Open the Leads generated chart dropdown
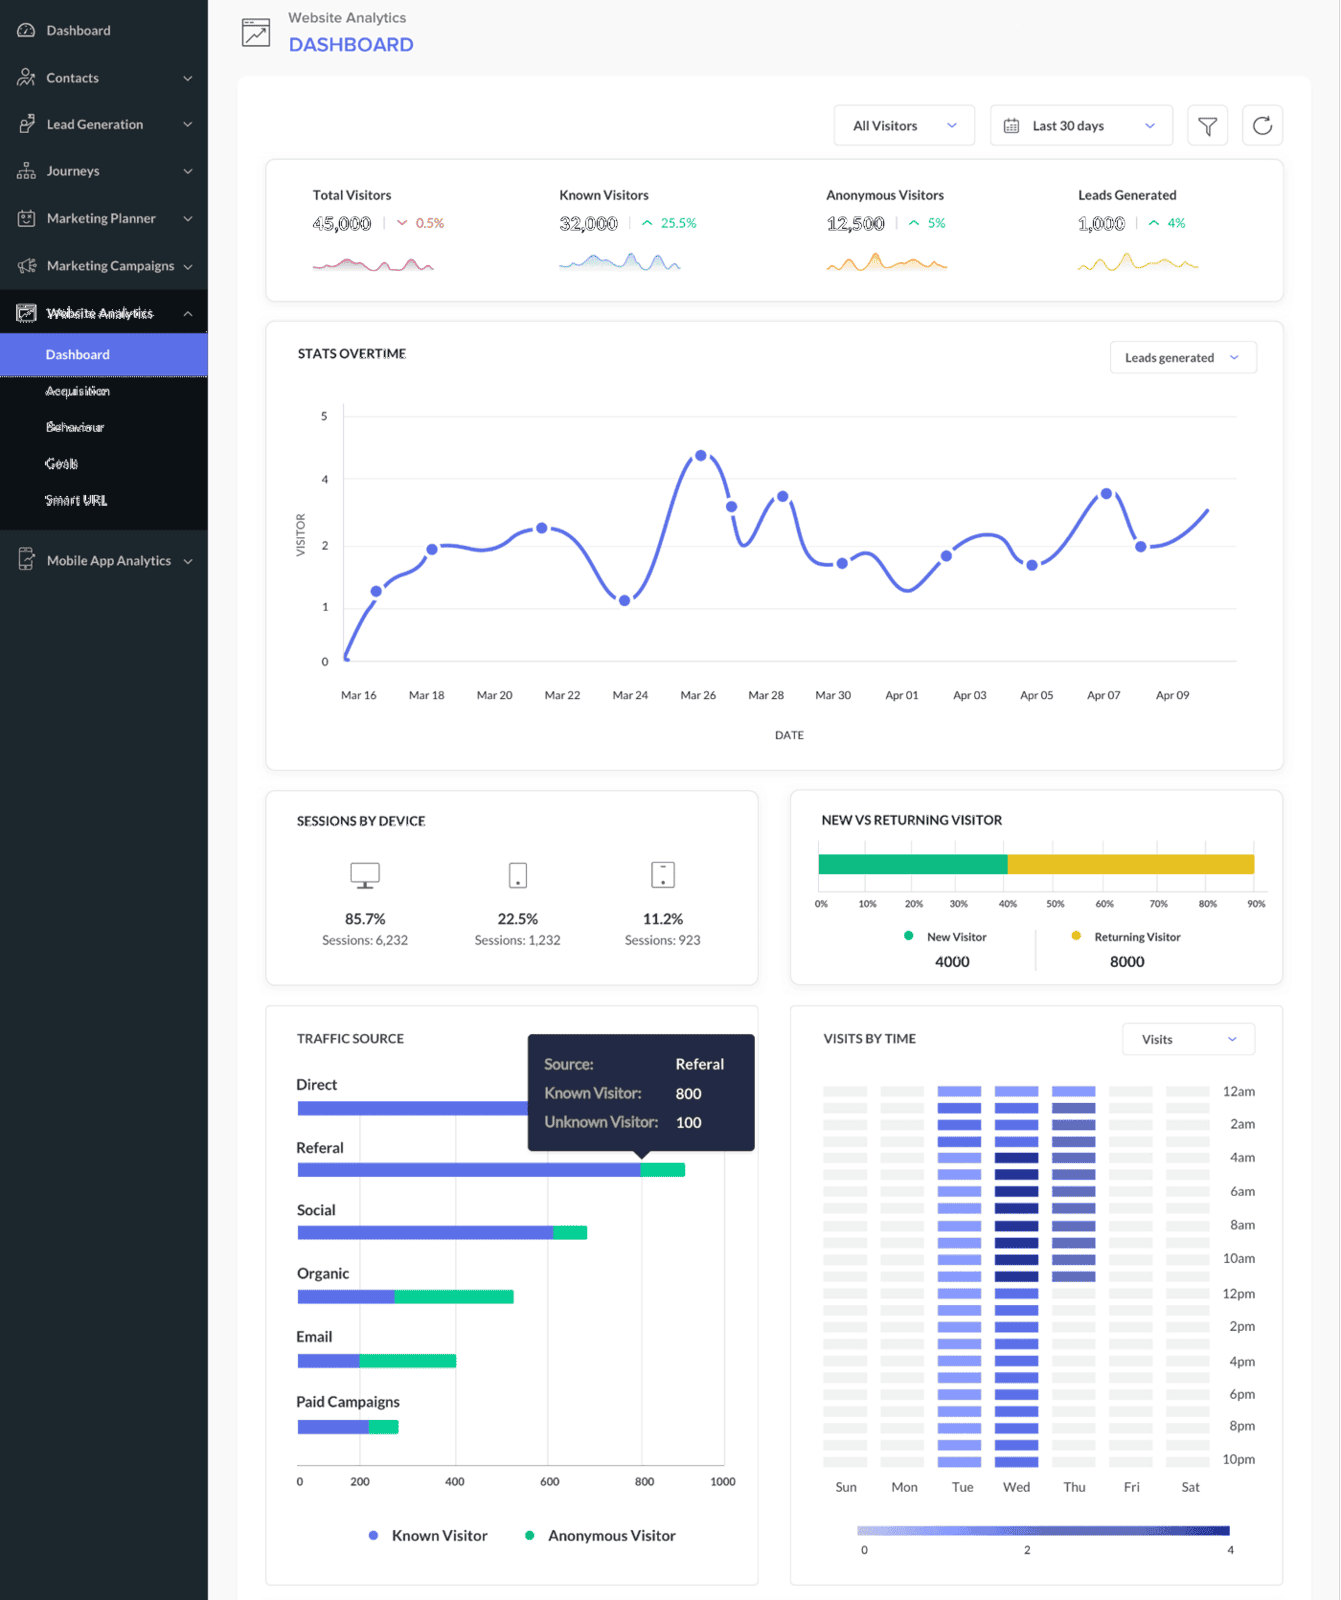Image resolution: width=1341 pixels, height=1600 pixels. coord(1182,358)
